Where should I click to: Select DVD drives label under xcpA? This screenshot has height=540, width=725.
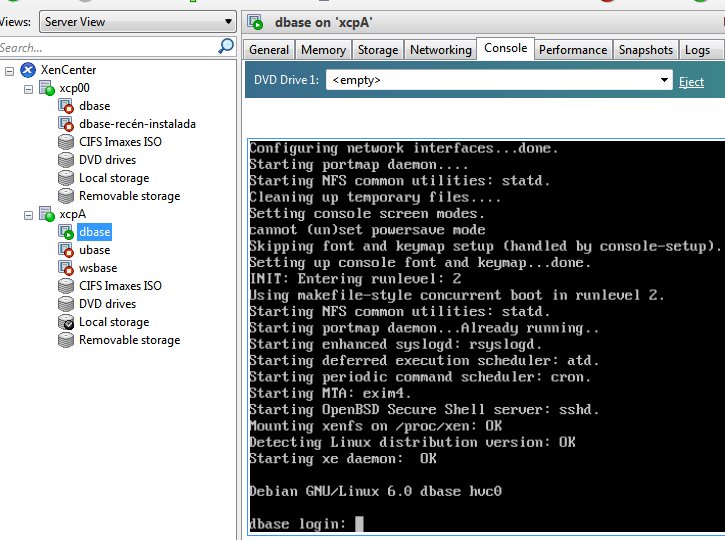pos(108,304)
